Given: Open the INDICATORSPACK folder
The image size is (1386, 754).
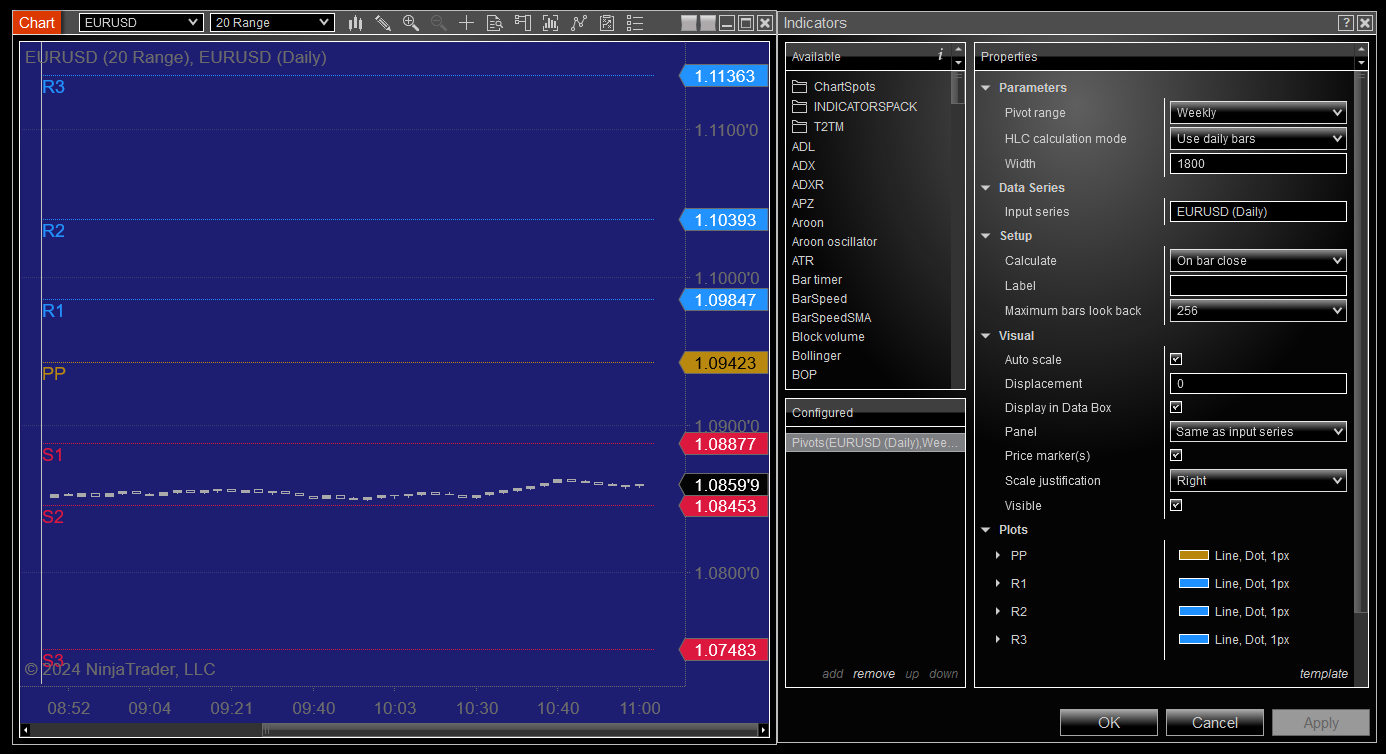Looking at the screenshot, I should click(x=854, y=107).
